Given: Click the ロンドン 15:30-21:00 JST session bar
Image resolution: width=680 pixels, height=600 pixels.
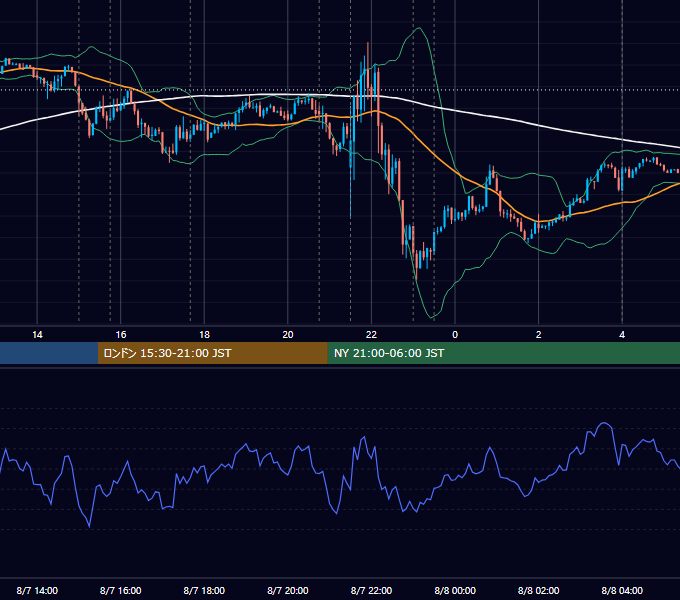Looking at the screenshot, I should [212, 353].
